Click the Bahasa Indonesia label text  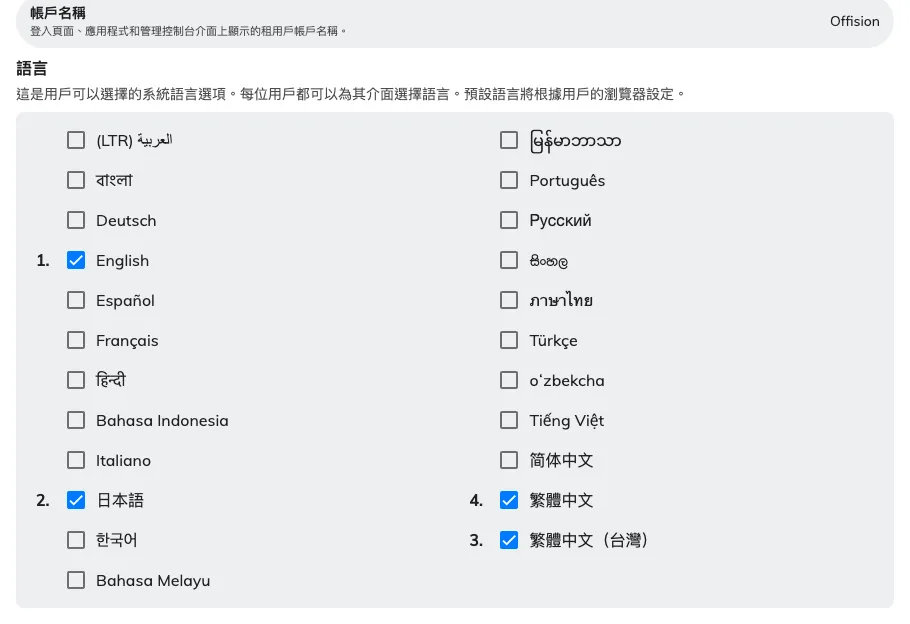162,421
